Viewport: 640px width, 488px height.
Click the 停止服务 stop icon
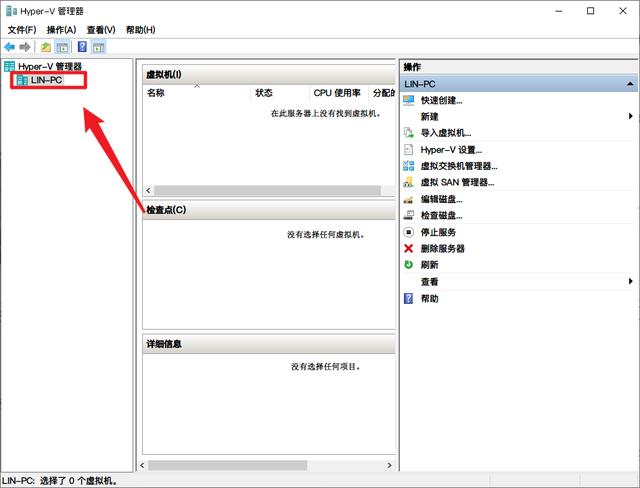[409, 232]
